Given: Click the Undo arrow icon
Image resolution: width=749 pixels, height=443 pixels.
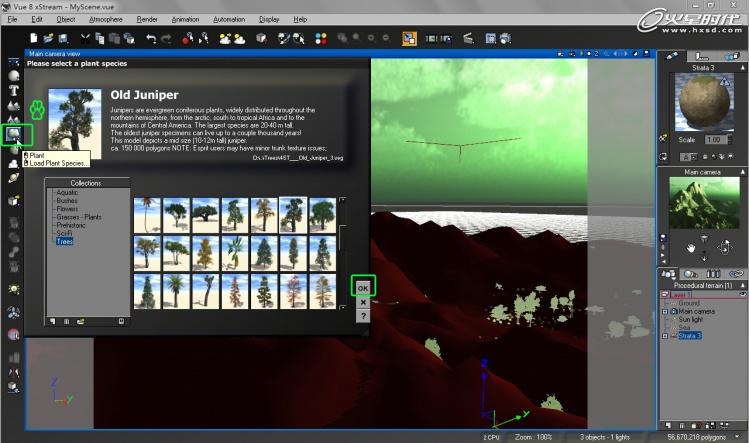Looking at the screenshot, I should tap(151, 39).
